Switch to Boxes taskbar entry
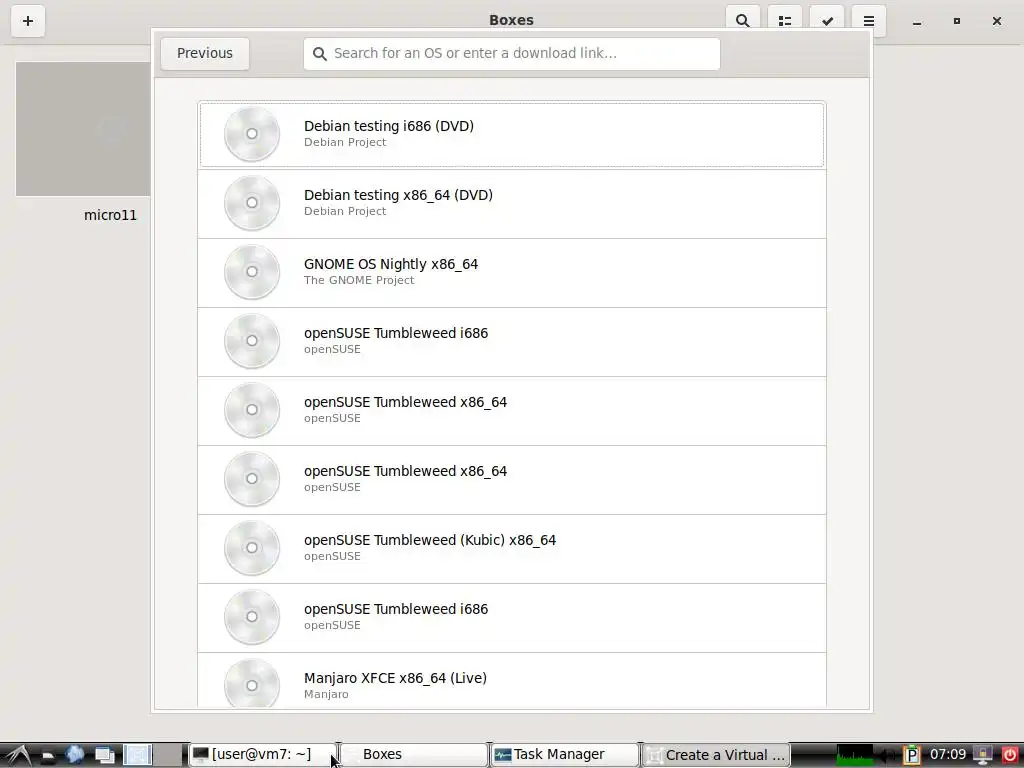Screen dimensions: 1024x768 (x=414, y=755)
